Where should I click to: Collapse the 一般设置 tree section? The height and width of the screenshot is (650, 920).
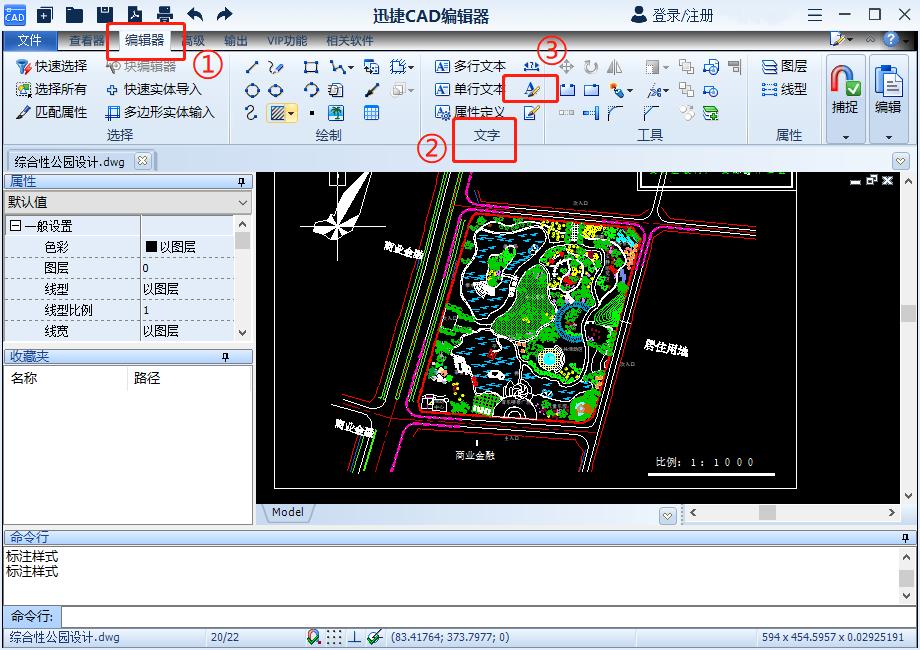[15, 226]
